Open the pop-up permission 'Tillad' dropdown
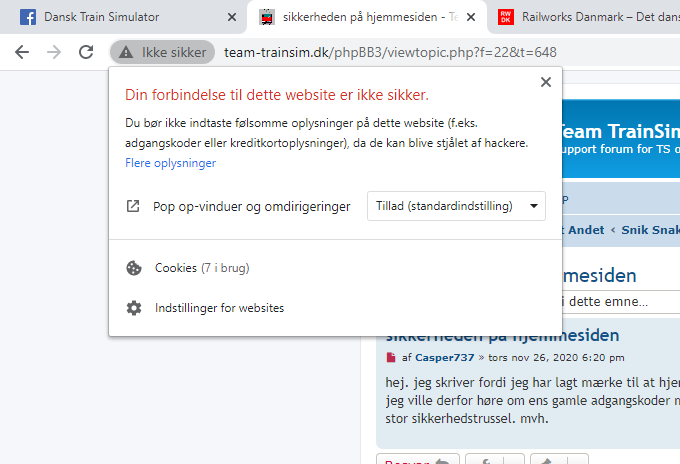This screenshot has height=464, width=680. (x=457, y=206)
